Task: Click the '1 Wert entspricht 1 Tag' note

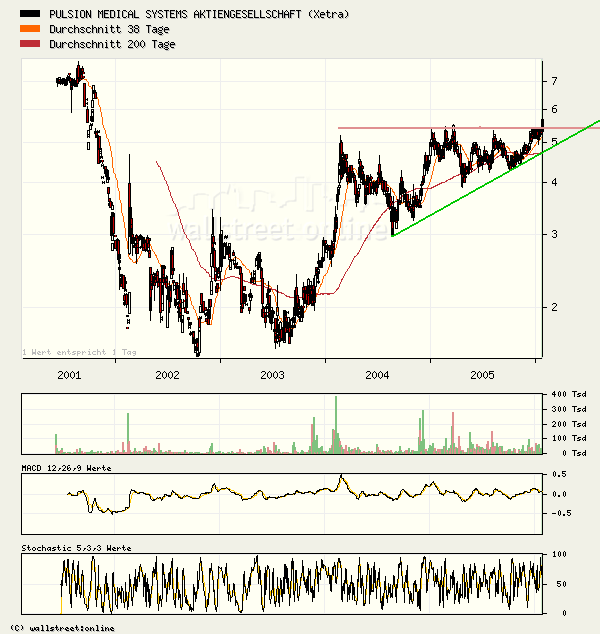Action: point(79,352)
